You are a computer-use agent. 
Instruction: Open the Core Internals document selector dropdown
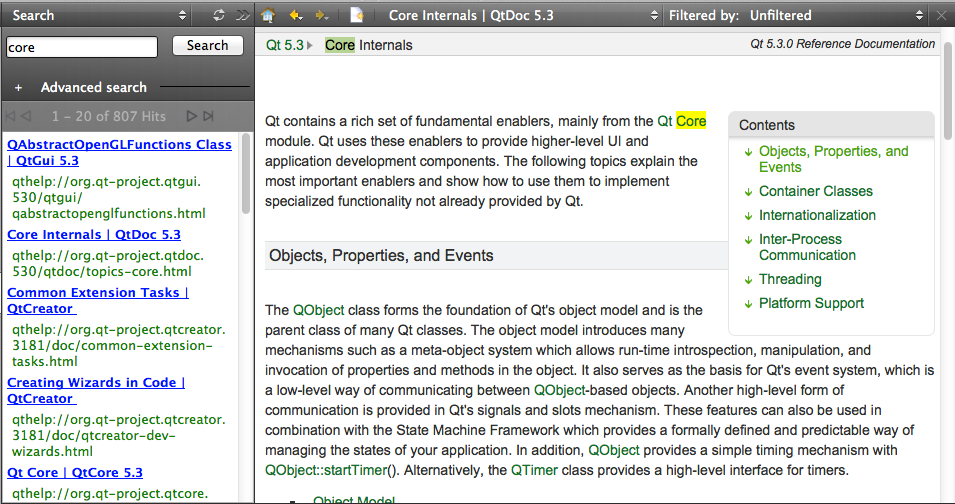[653, 15]
